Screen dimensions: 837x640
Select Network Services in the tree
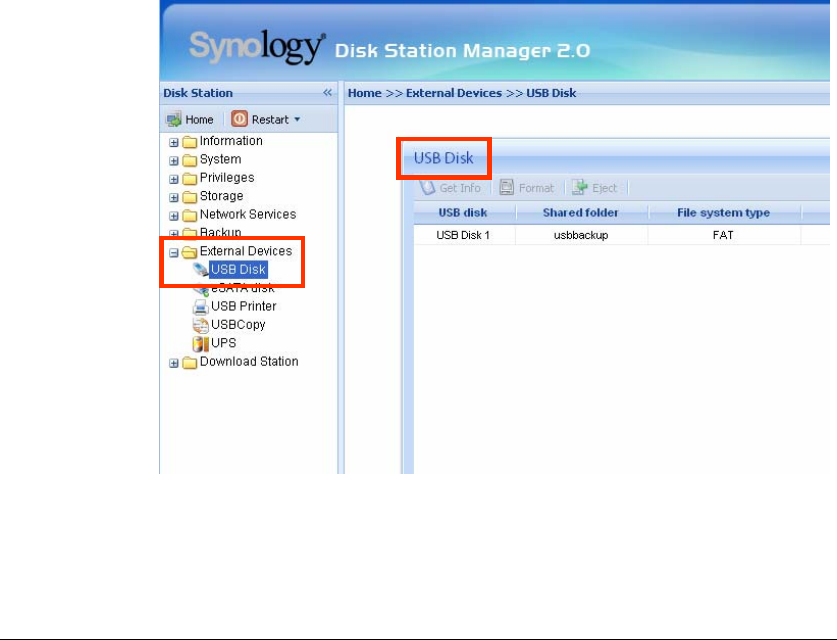pos(248,214)
